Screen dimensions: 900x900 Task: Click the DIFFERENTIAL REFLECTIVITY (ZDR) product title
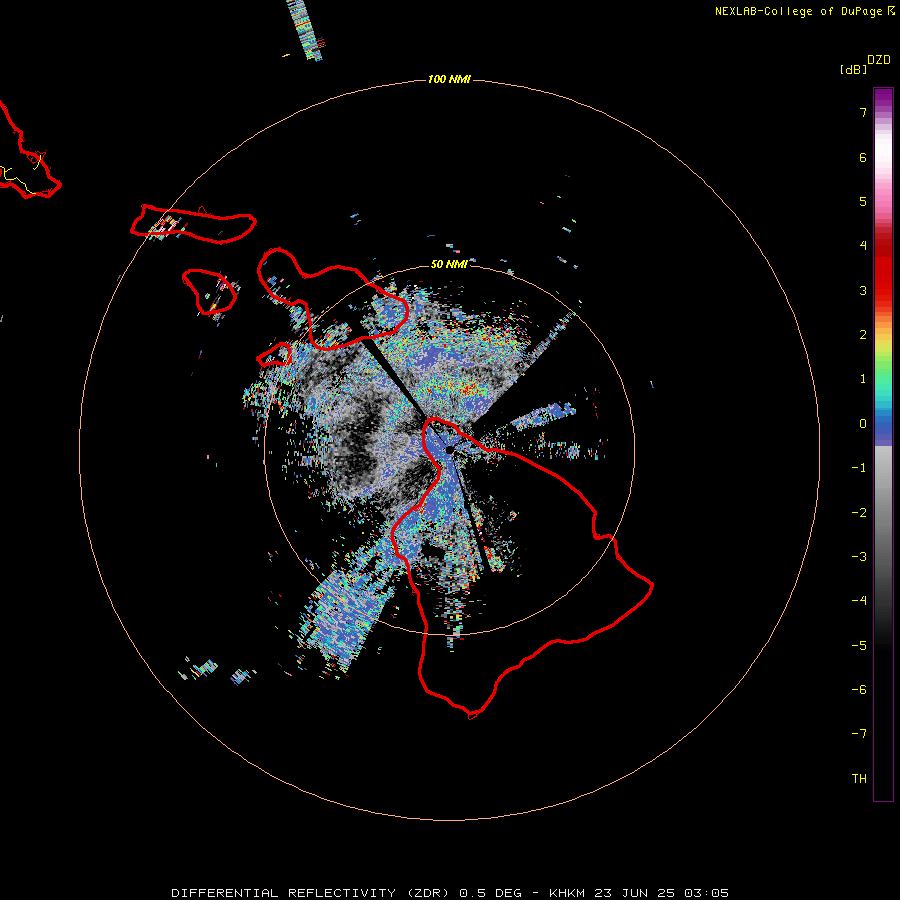(x=312, y=893)
